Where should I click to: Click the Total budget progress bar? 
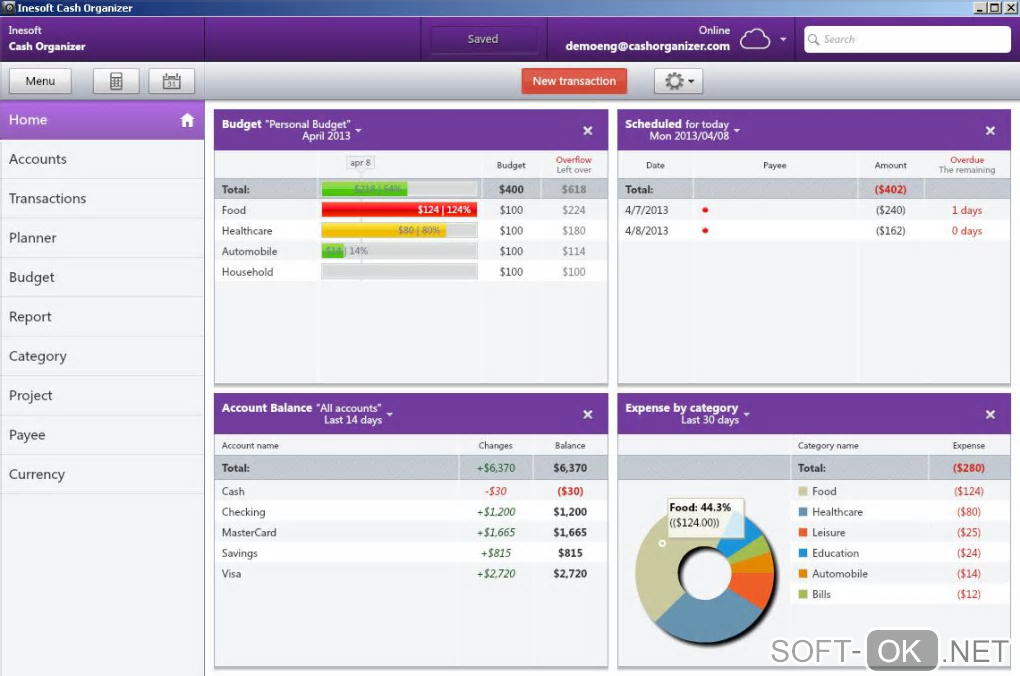[x=399, y=189]
